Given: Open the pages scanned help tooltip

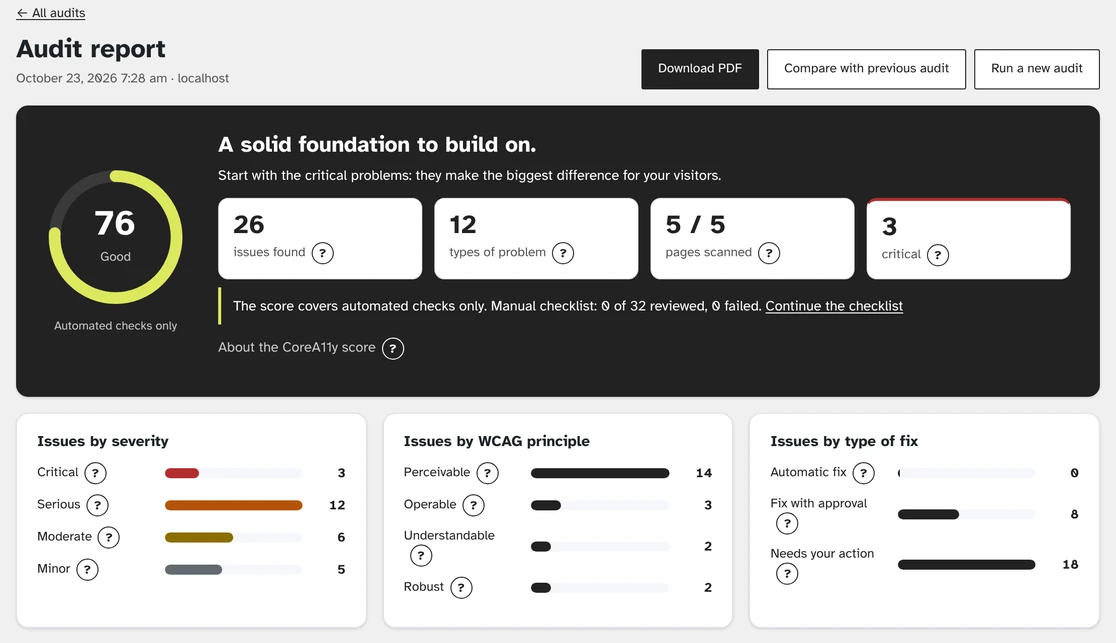Looking at the screenshot, I should pos(769,253).
